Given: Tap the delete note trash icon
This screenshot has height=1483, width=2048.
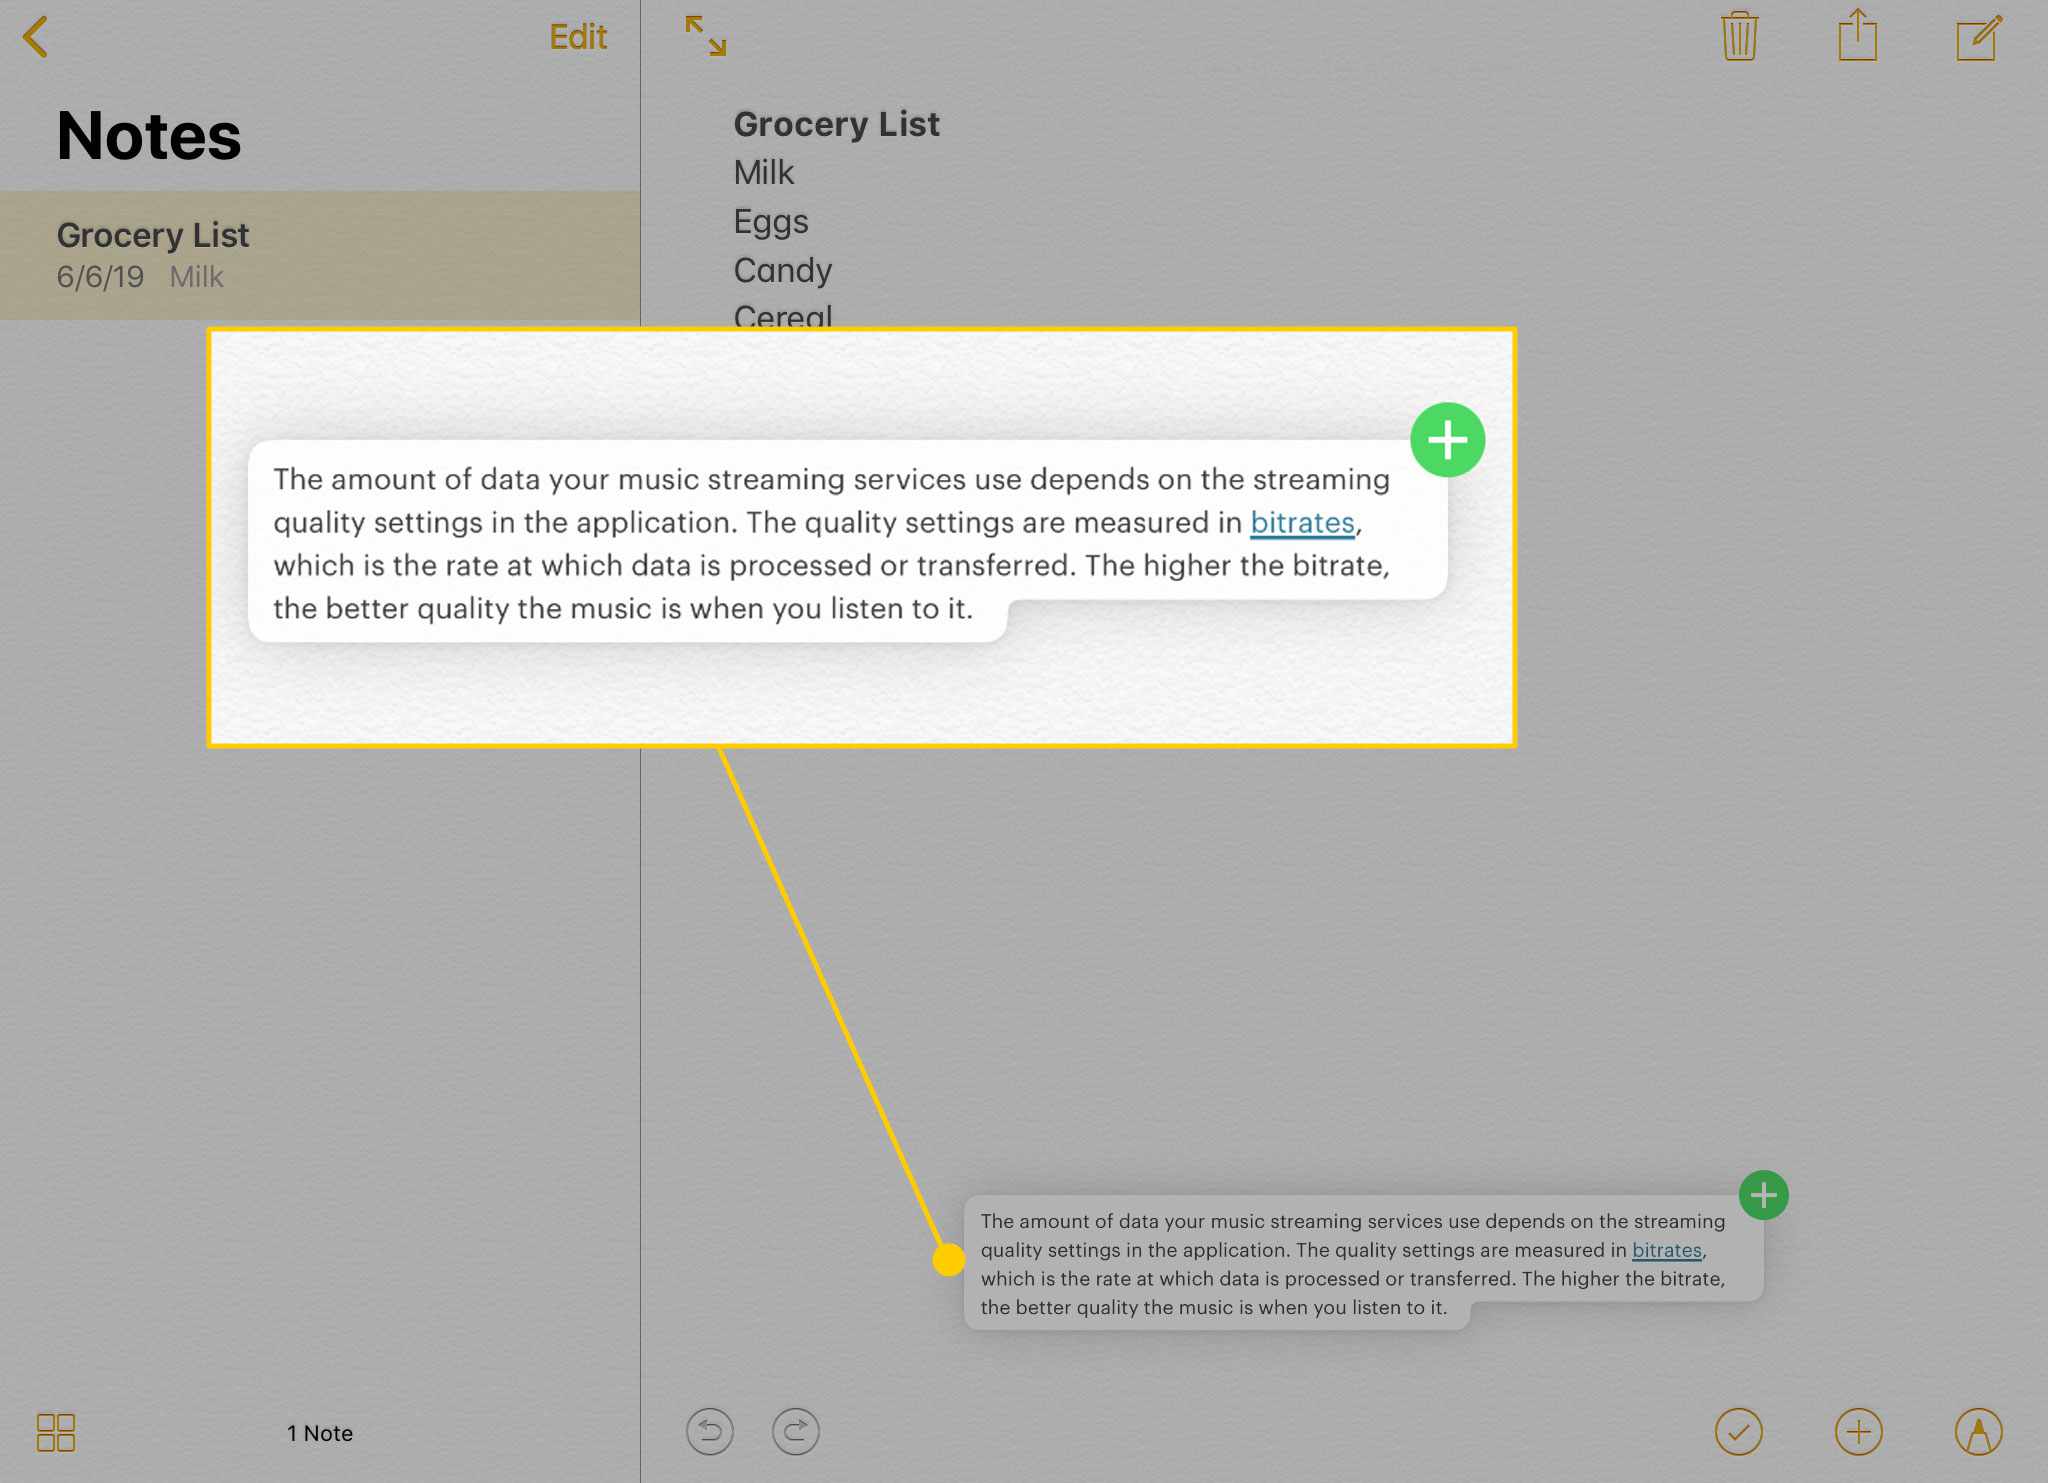Looking at the screenshot, I should (x=1740, y=37).
